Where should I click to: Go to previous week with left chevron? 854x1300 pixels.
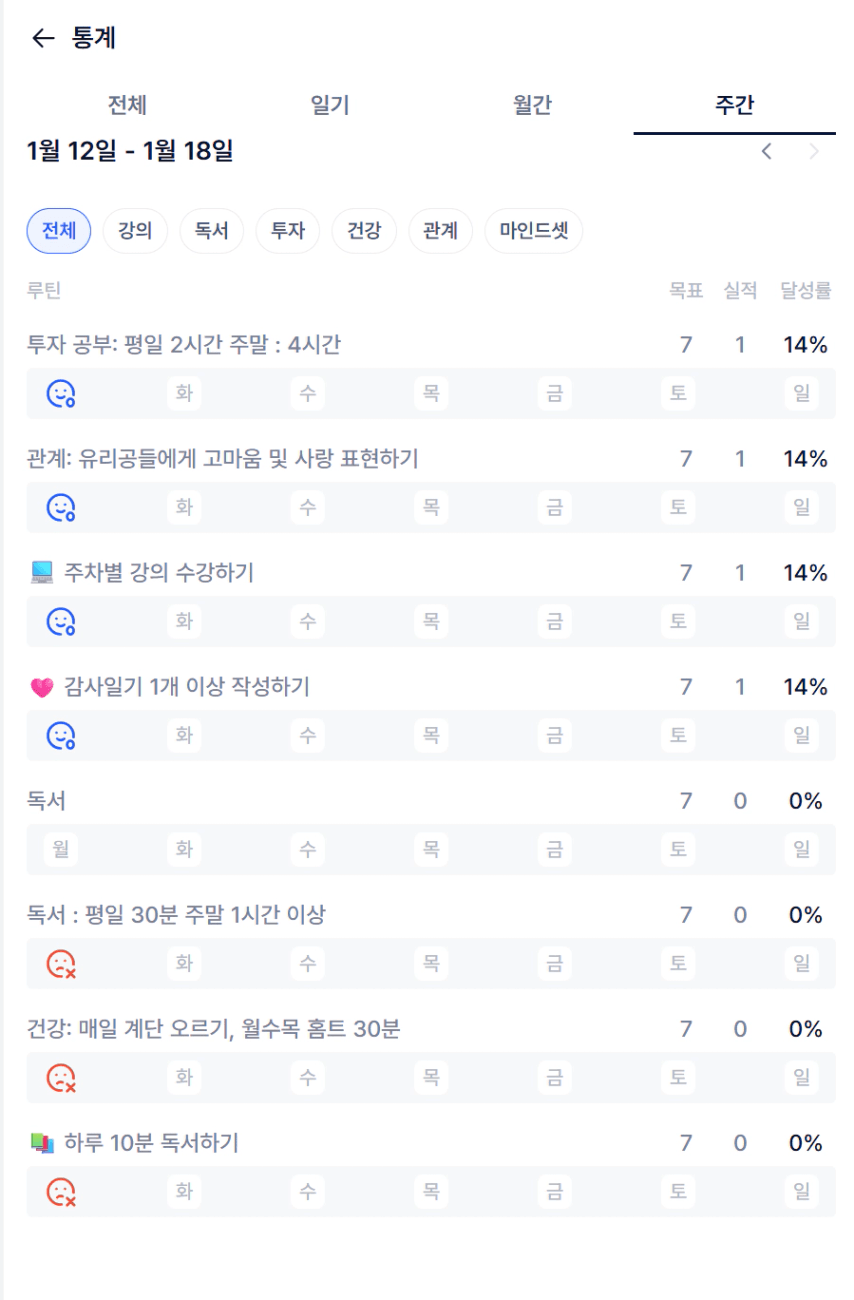[767, 152]
